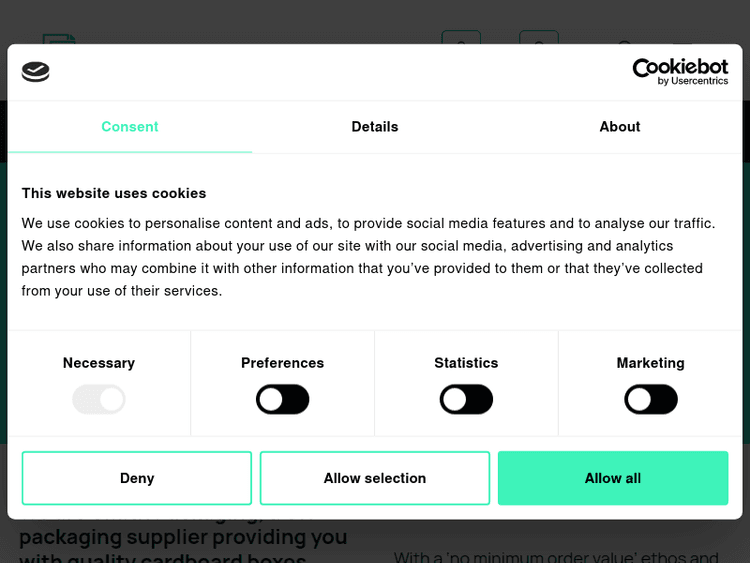
Task: Click the Necessary label
Action: pos(99,363)
